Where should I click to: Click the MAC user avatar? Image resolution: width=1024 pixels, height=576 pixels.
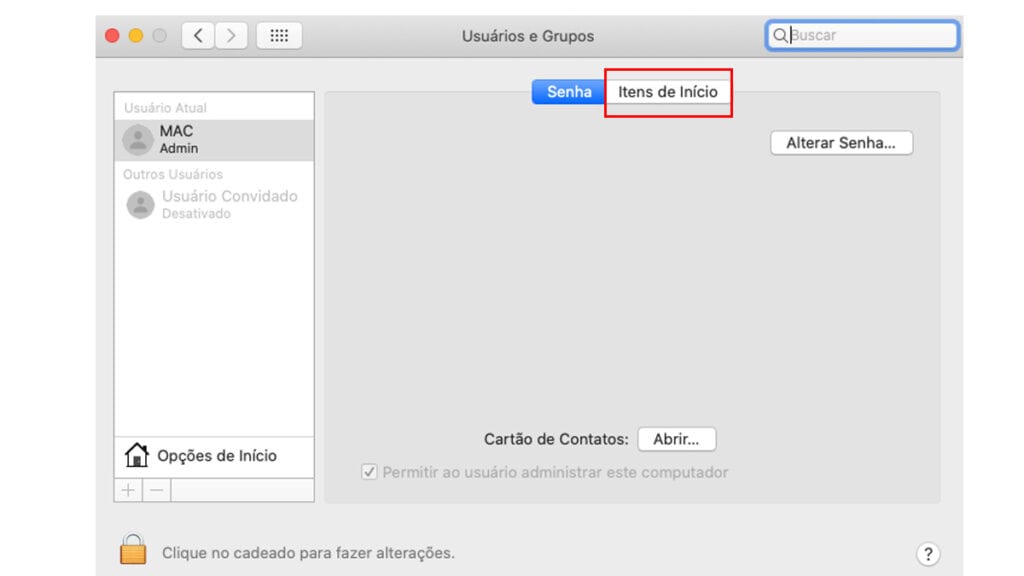click(138, 140)
